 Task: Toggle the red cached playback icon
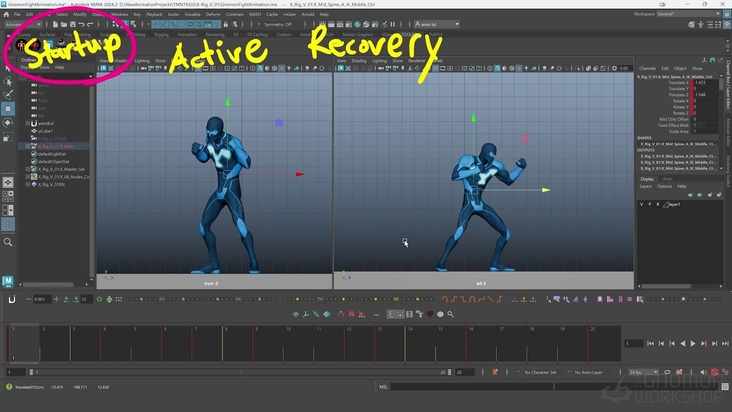tap(714, 372)
